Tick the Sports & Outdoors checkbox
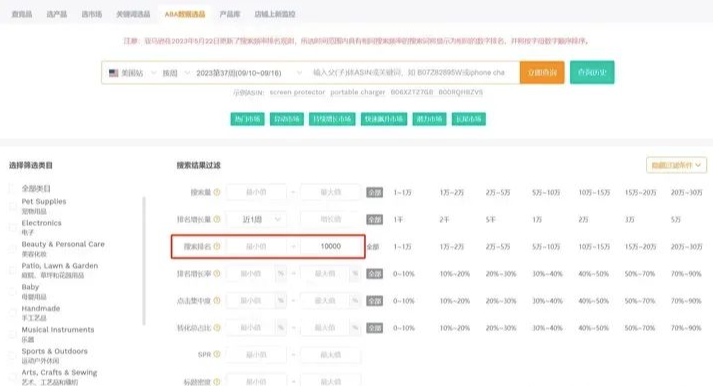713x386 pixels. [x=13, y=356]
